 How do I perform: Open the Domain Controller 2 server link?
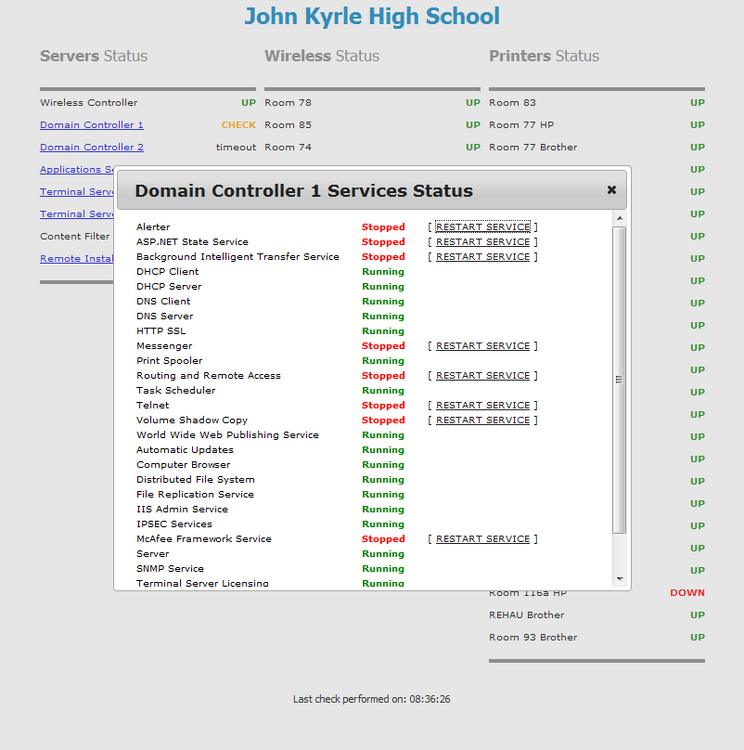pyautogui.click(x=91, y=147)
